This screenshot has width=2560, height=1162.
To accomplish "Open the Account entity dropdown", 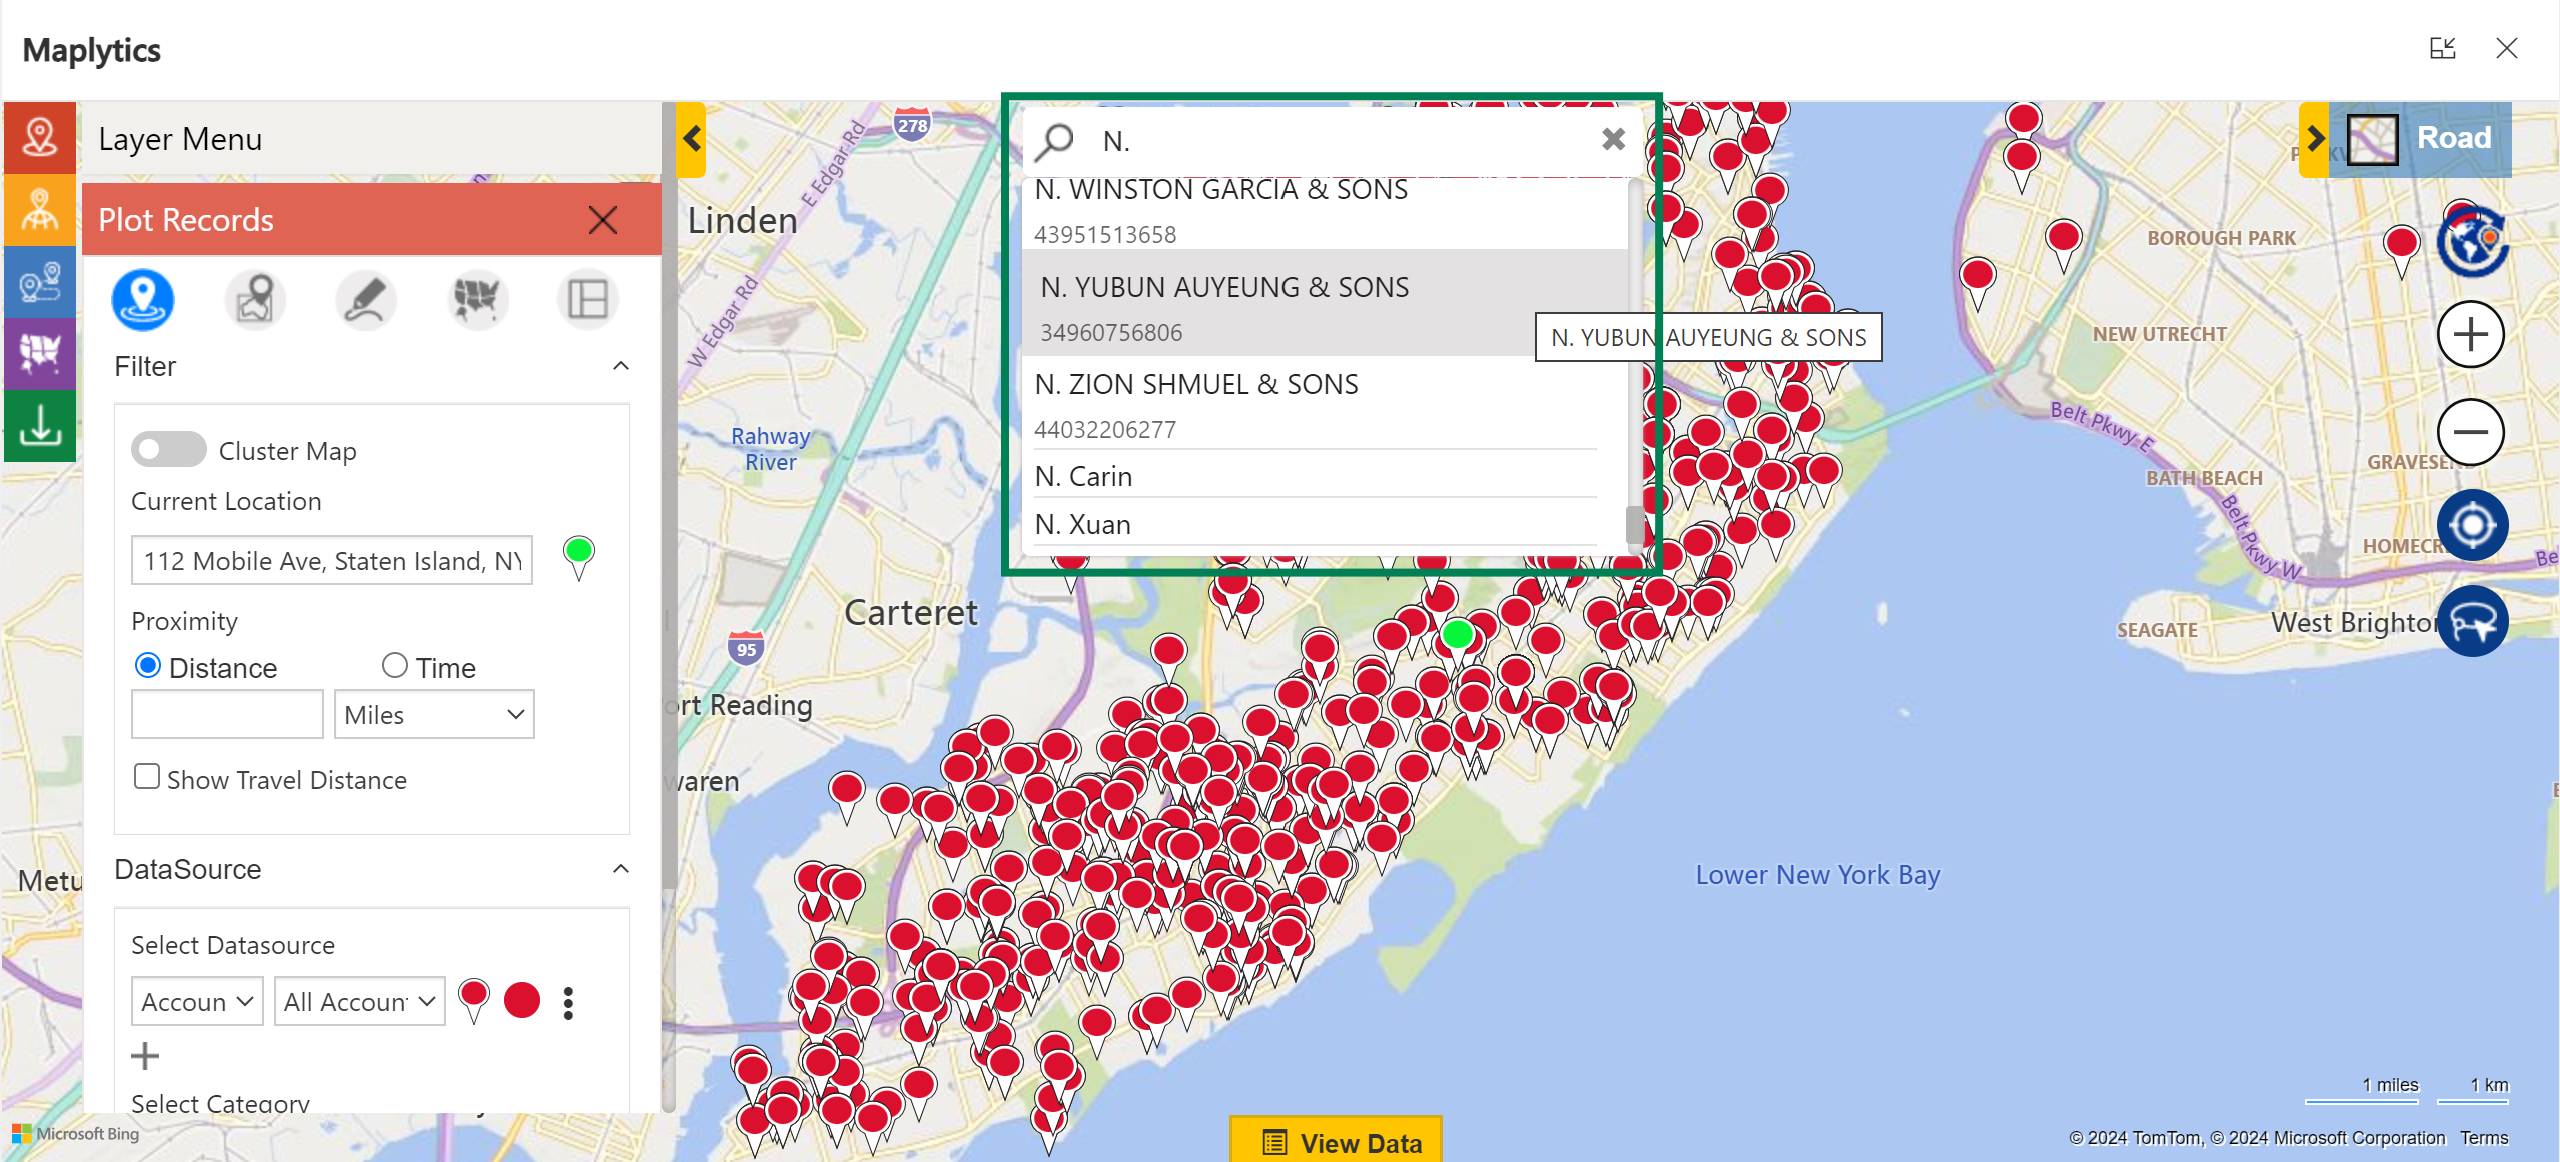I will pos(197,1001).
